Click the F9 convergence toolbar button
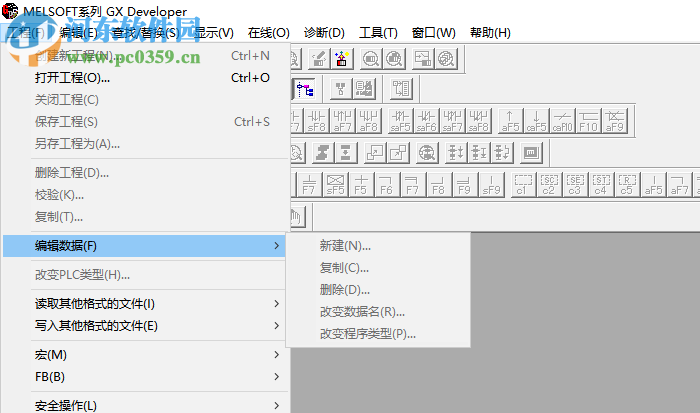Screen dimensions: 700x413 pos(464,184)
